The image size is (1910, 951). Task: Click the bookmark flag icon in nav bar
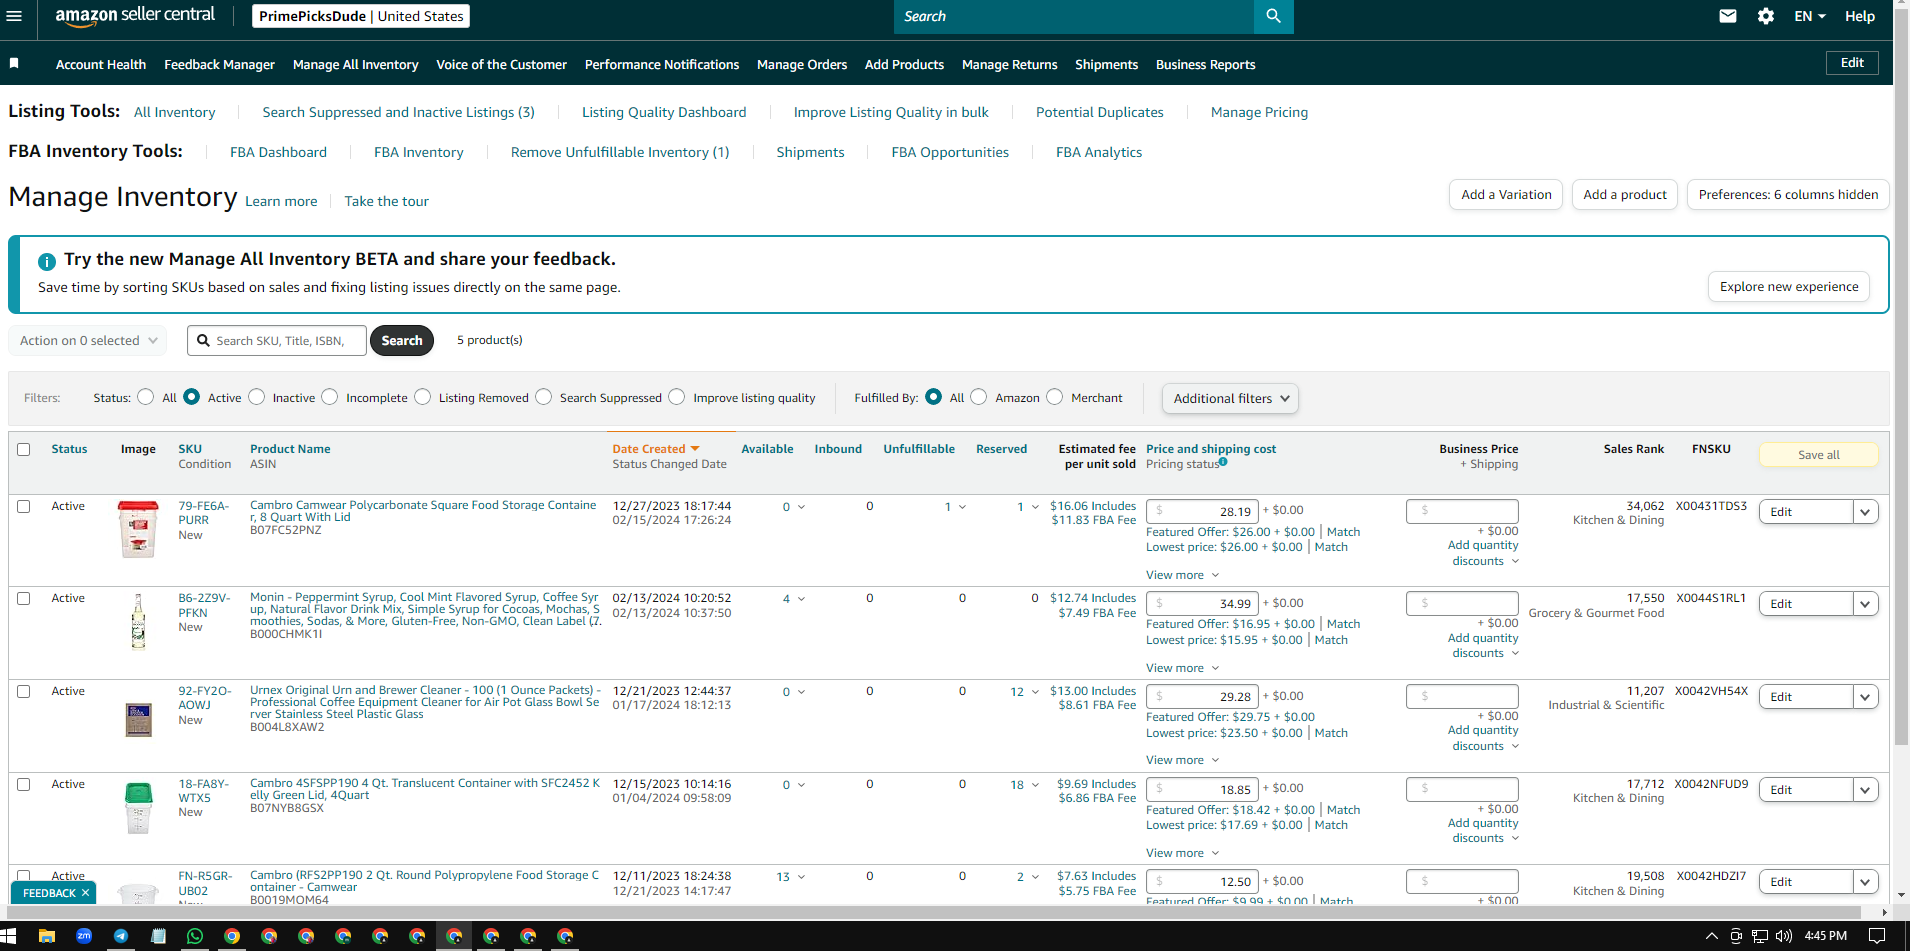click(14, 63)
